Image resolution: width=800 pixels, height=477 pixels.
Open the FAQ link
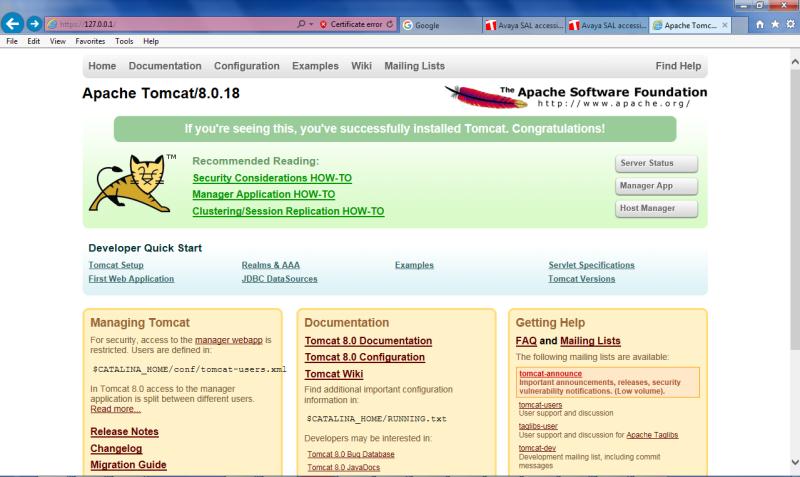coord(526,341)
